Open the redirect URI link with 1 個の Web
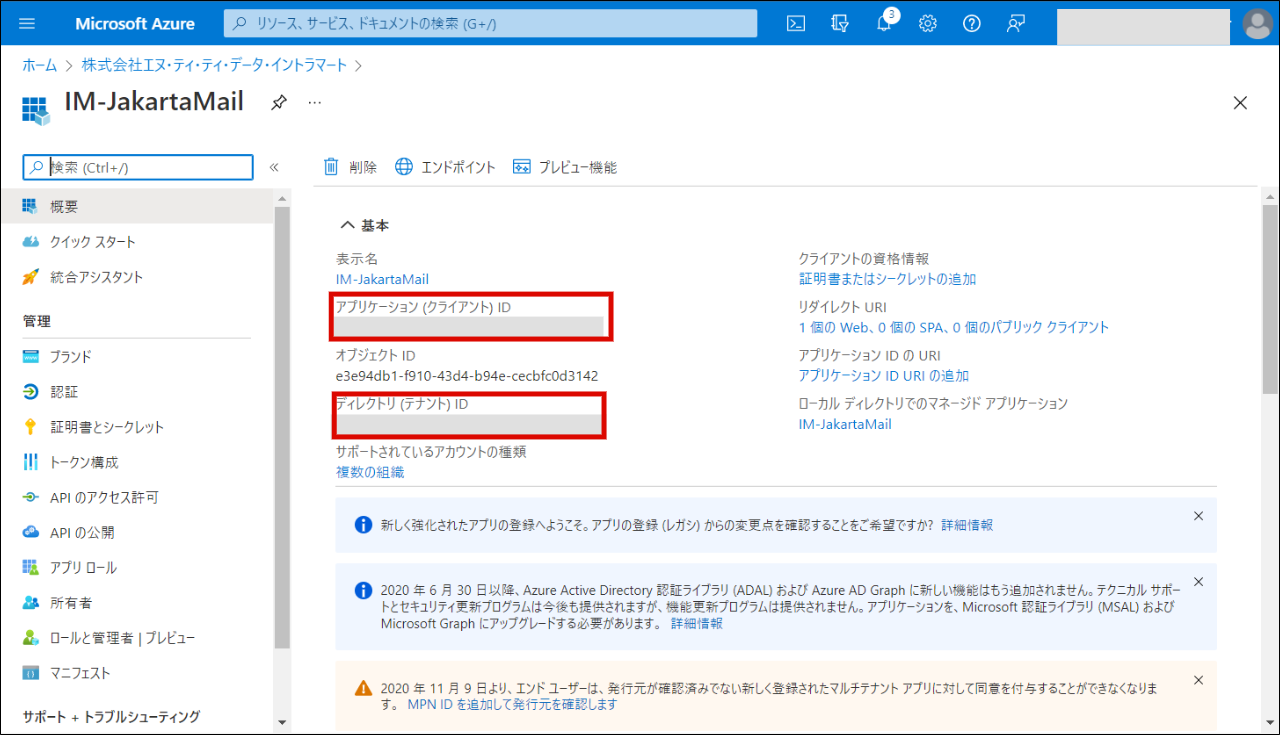 point(954,327)
